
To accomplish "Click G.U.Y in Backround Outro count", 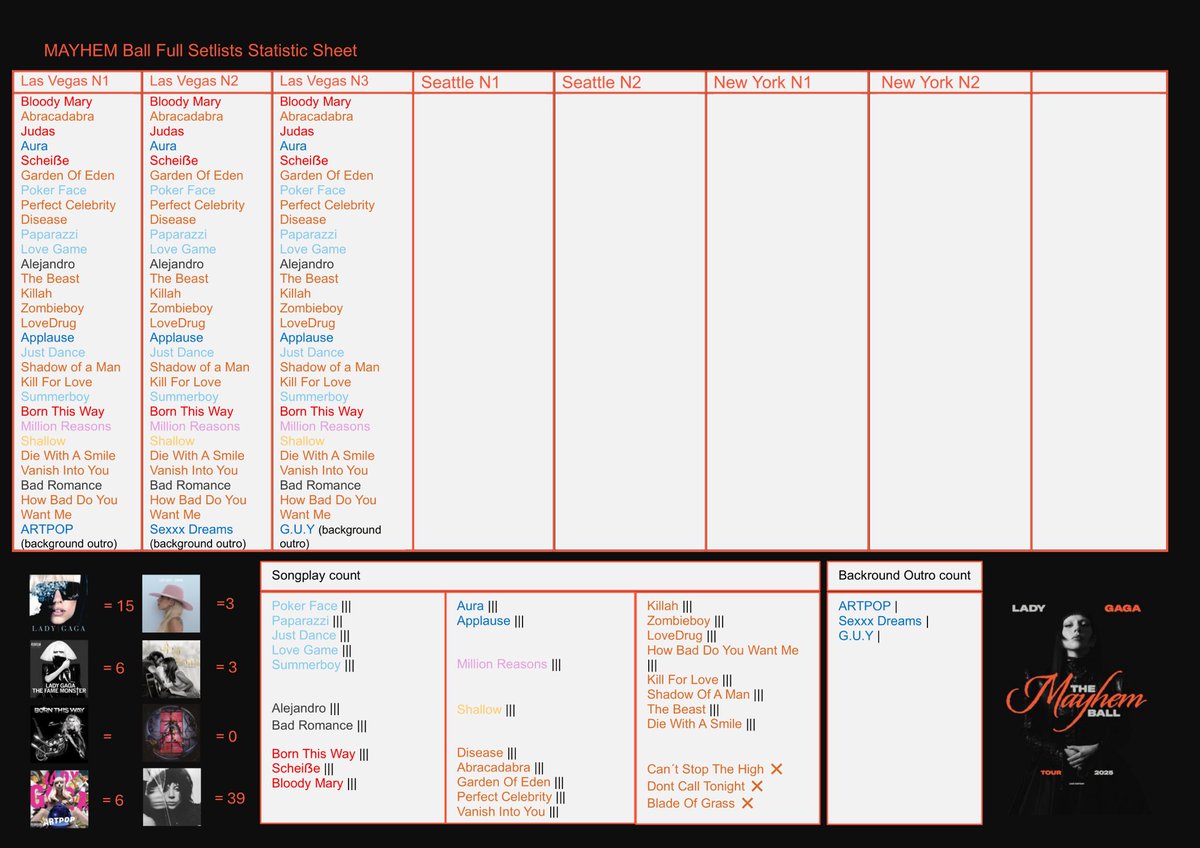I will tap(855, 636).
